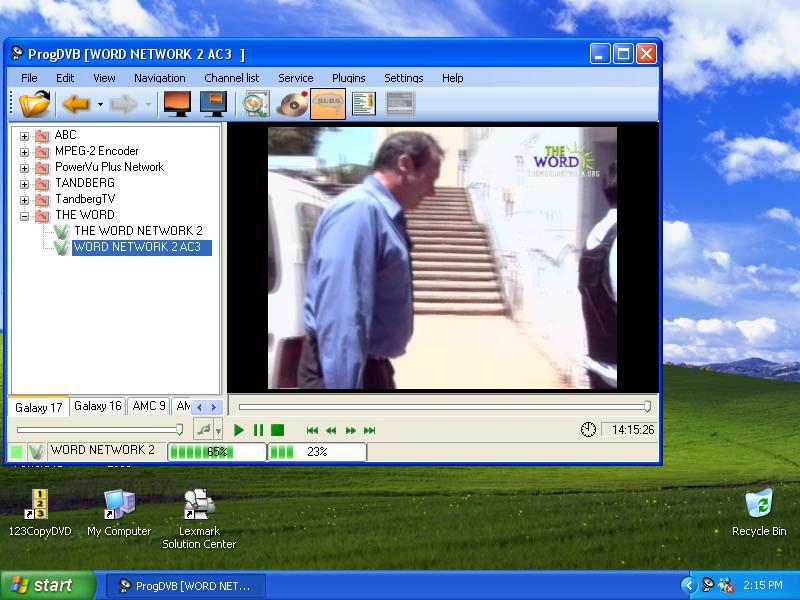
Task: Open the Plugins menu
Action: [348, 78]
